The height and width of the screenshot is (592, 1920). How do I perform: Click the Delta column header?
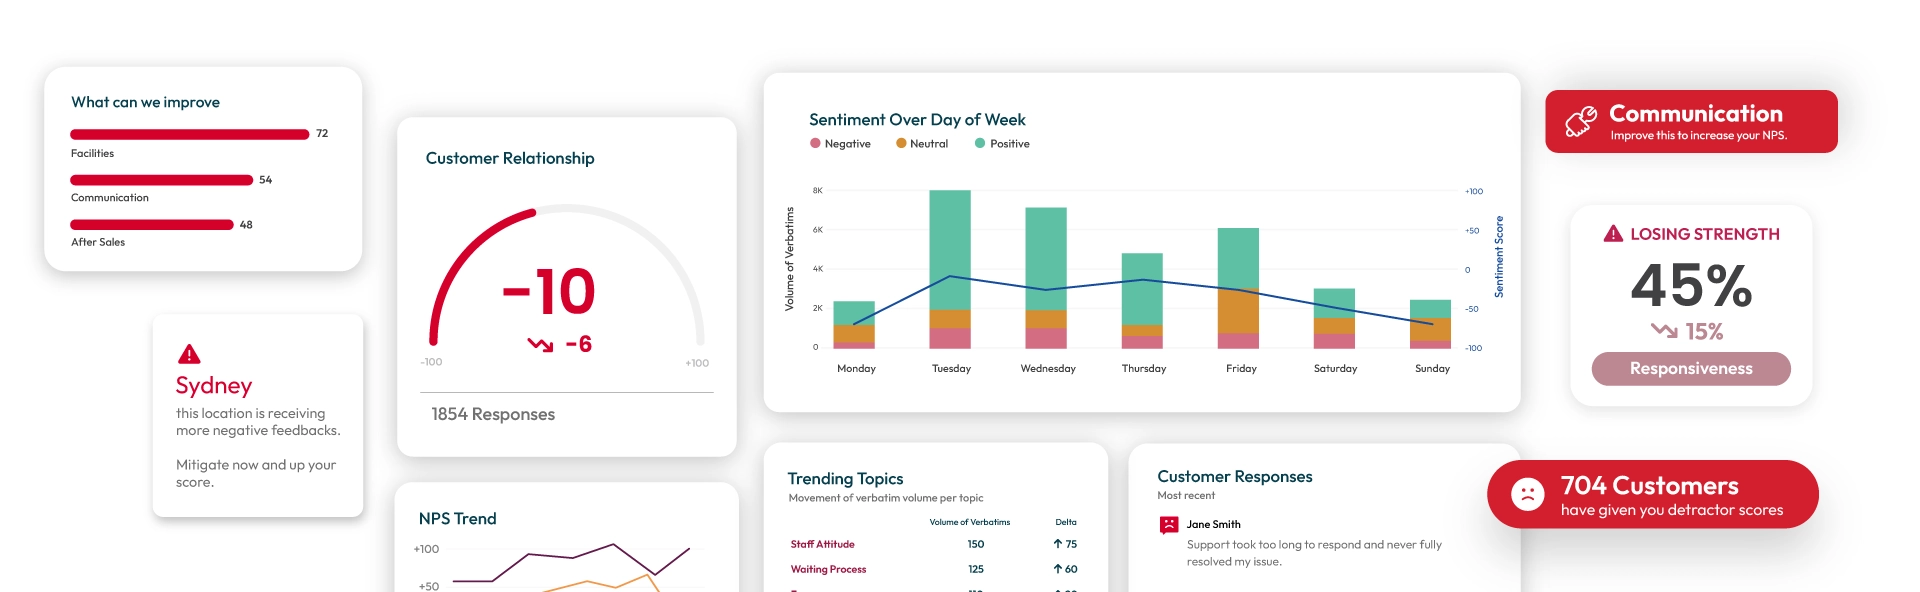pyautogui.click(x=1066, y=522)
